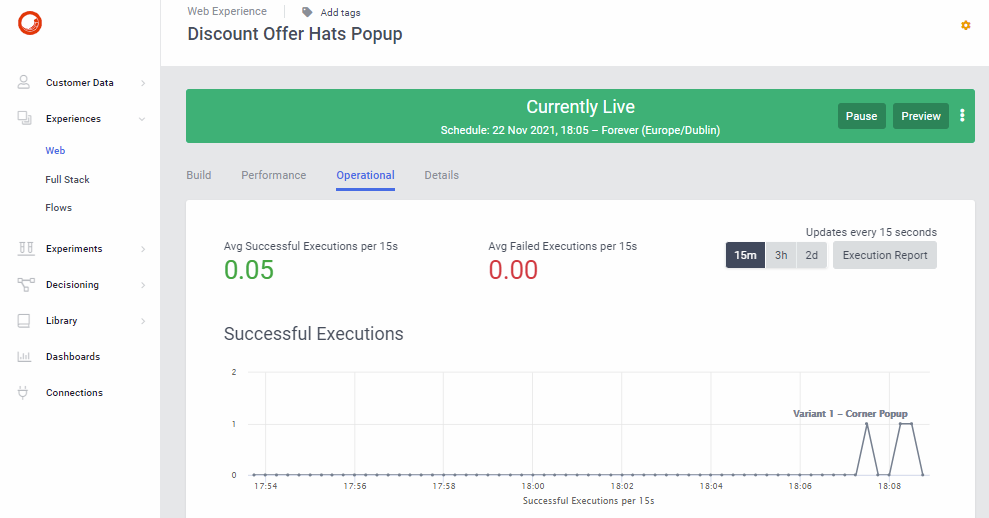Click the tag icon beside Add tags
Screen dimensions: 989x518
307,12
